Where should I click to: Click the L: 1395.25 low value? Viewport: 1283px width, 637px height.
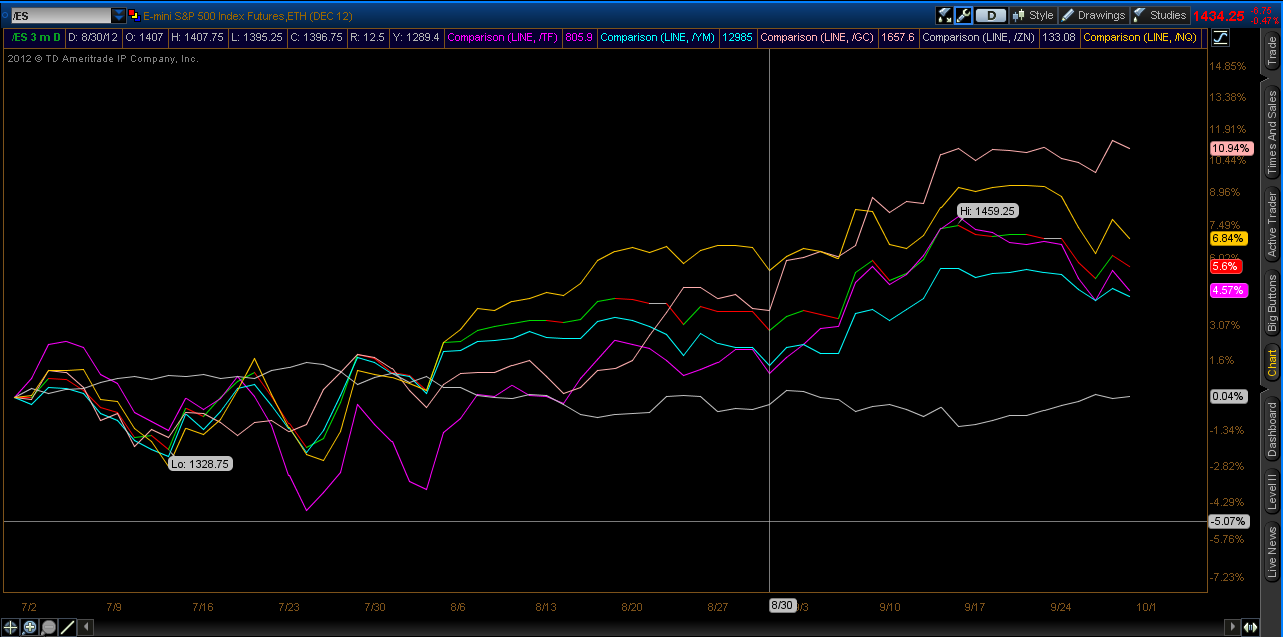[256, 37]
